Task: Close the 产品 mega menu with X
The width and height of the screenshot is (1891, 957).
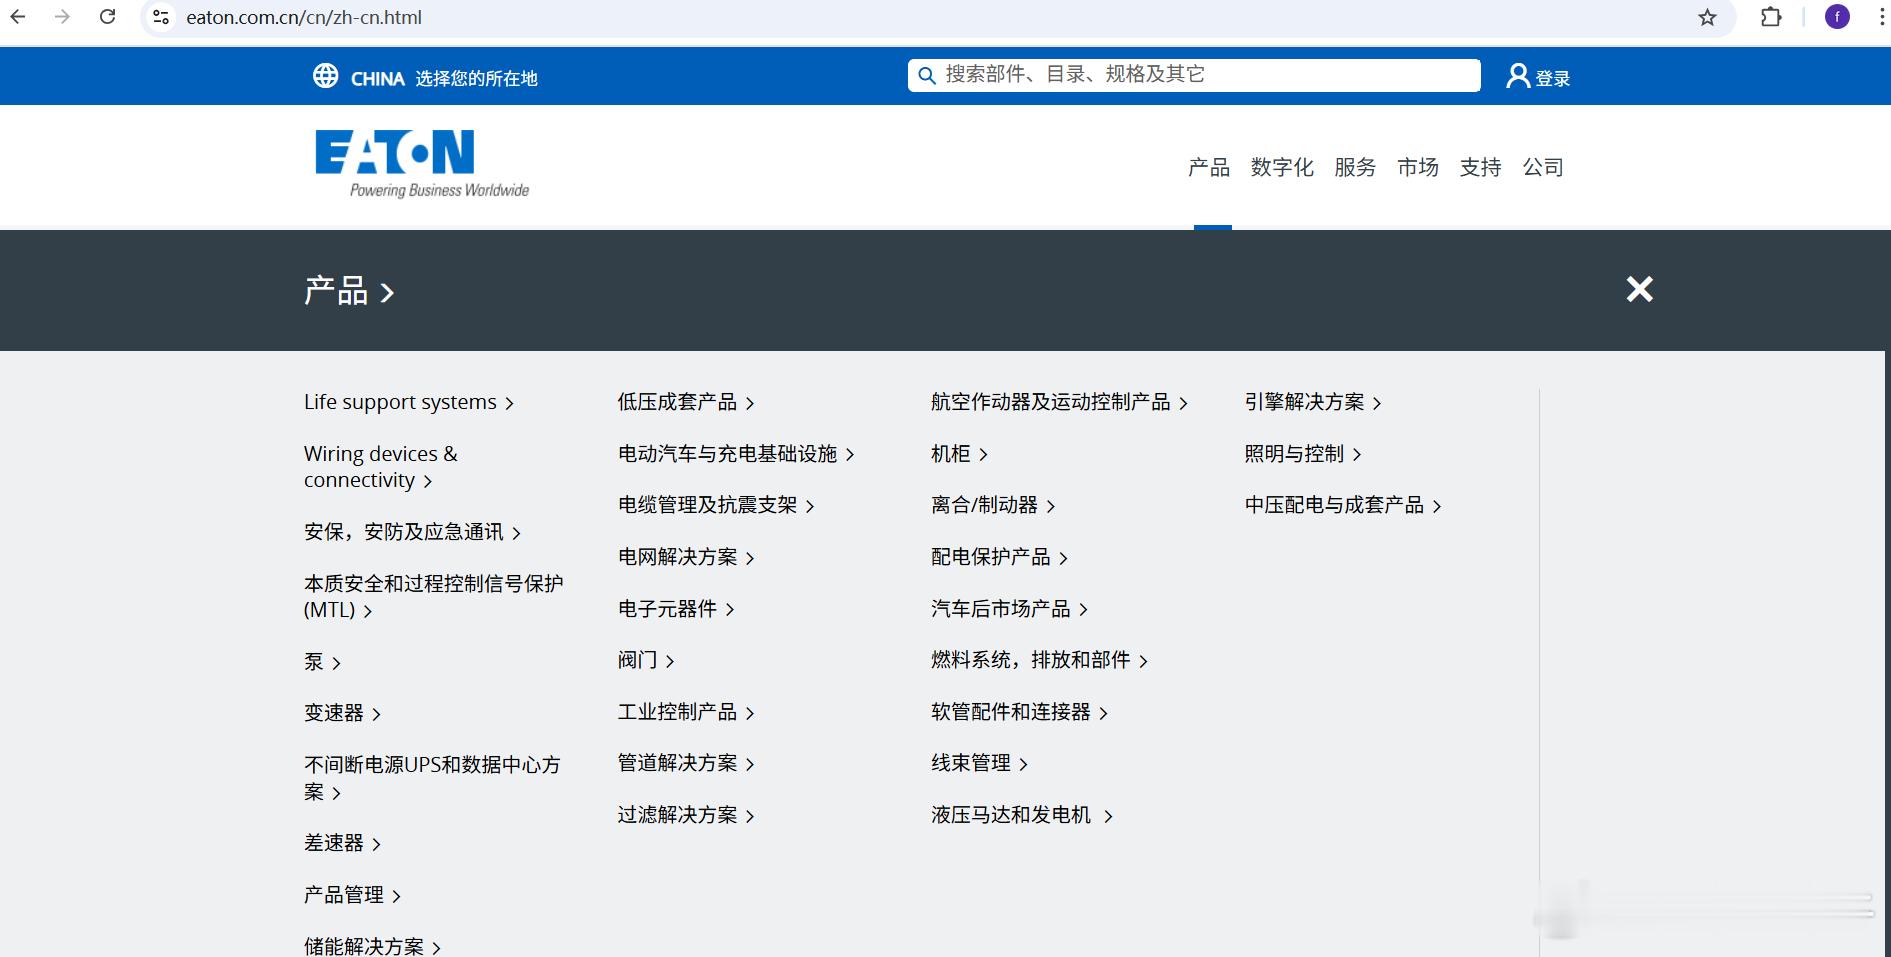Action: (1638, 290)
